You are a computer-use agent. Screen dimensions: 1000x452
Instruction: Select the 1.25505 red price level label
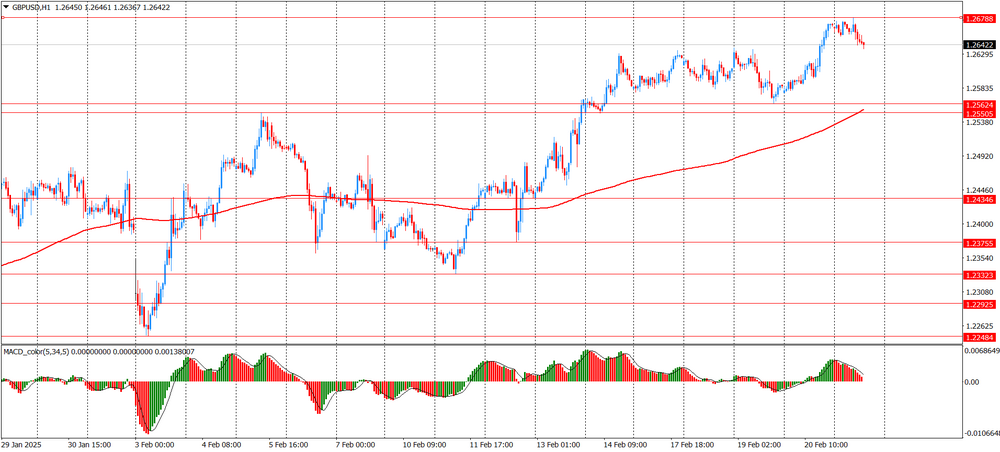coord(979,114)
